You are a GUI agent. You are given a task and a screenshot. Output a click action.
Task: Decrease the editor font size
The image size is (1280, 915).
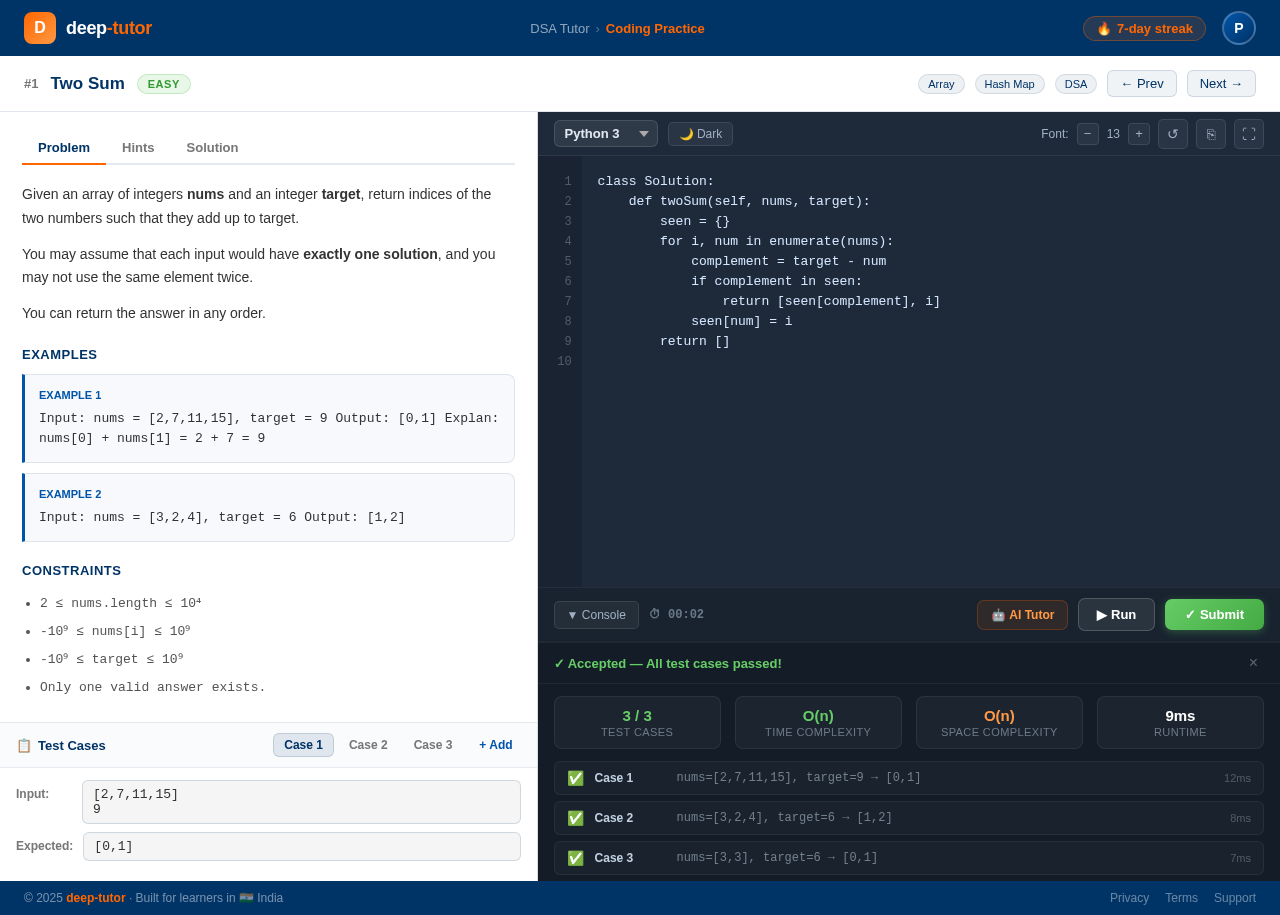click(1087, 133)
